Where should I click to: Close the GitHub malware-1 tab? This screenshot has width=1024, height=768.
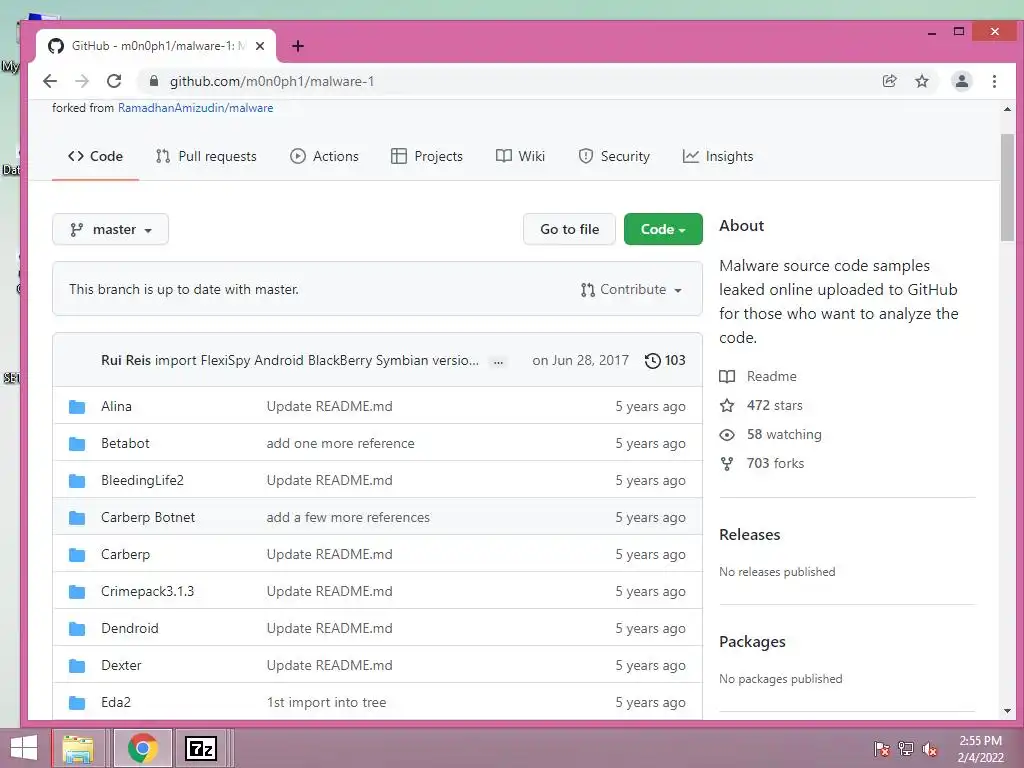(x=260, y=46)
